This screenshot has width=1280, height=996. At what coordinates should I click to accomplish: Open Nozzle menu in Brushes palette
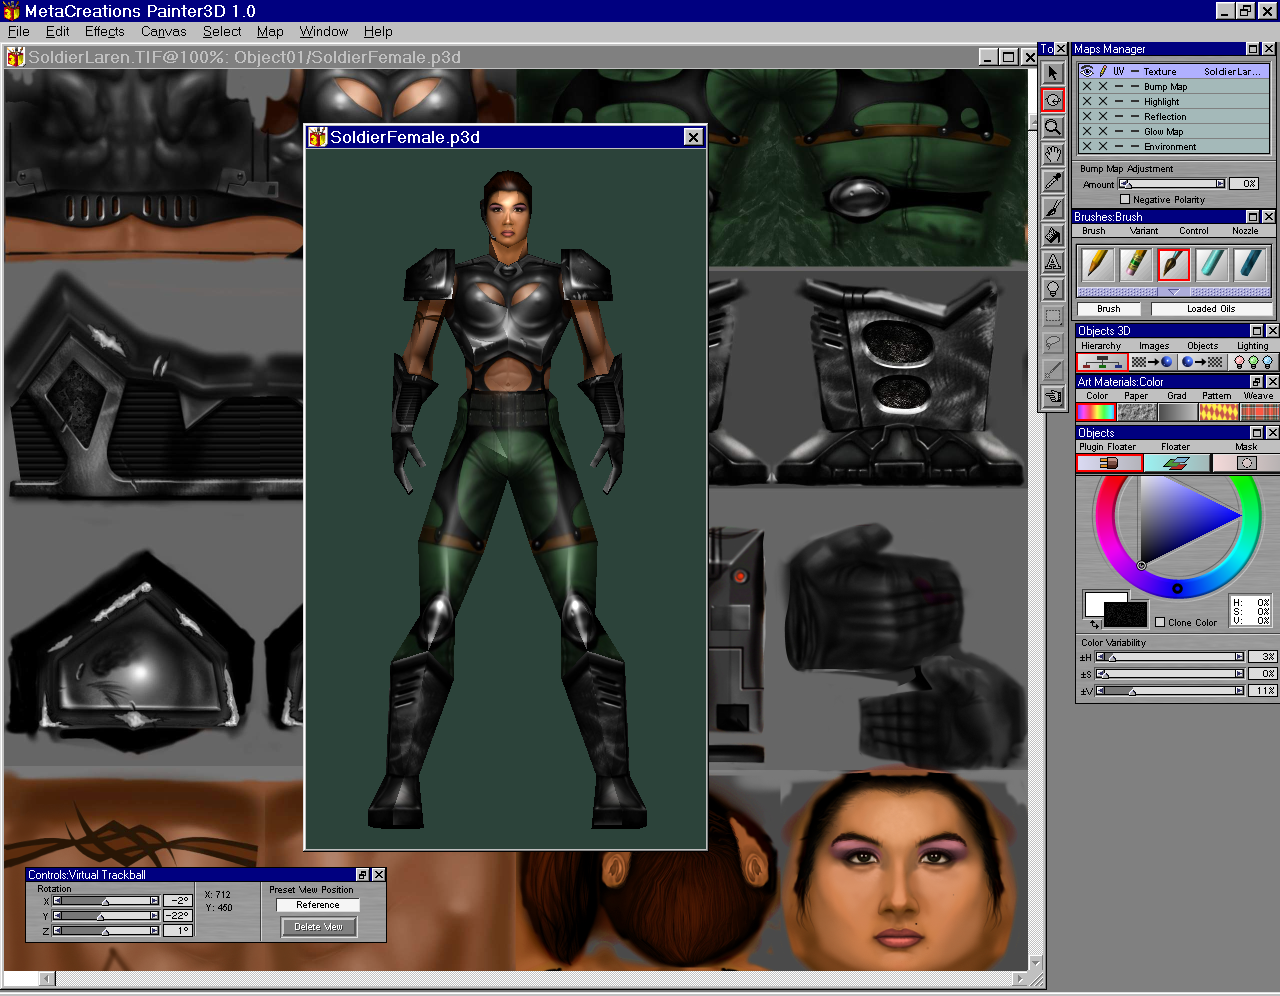point(1245,231)
